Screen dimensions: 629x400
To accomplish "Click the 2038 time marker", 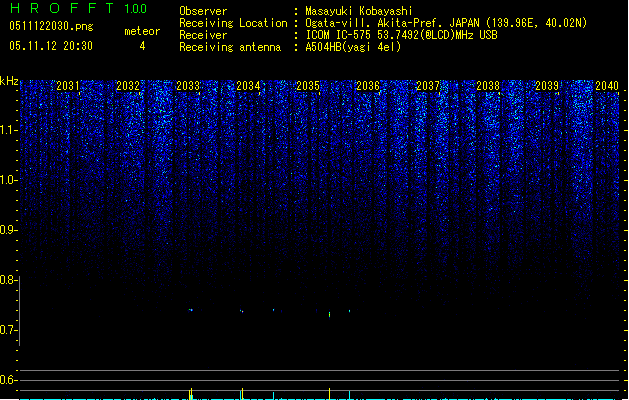I will pos(488,85).
